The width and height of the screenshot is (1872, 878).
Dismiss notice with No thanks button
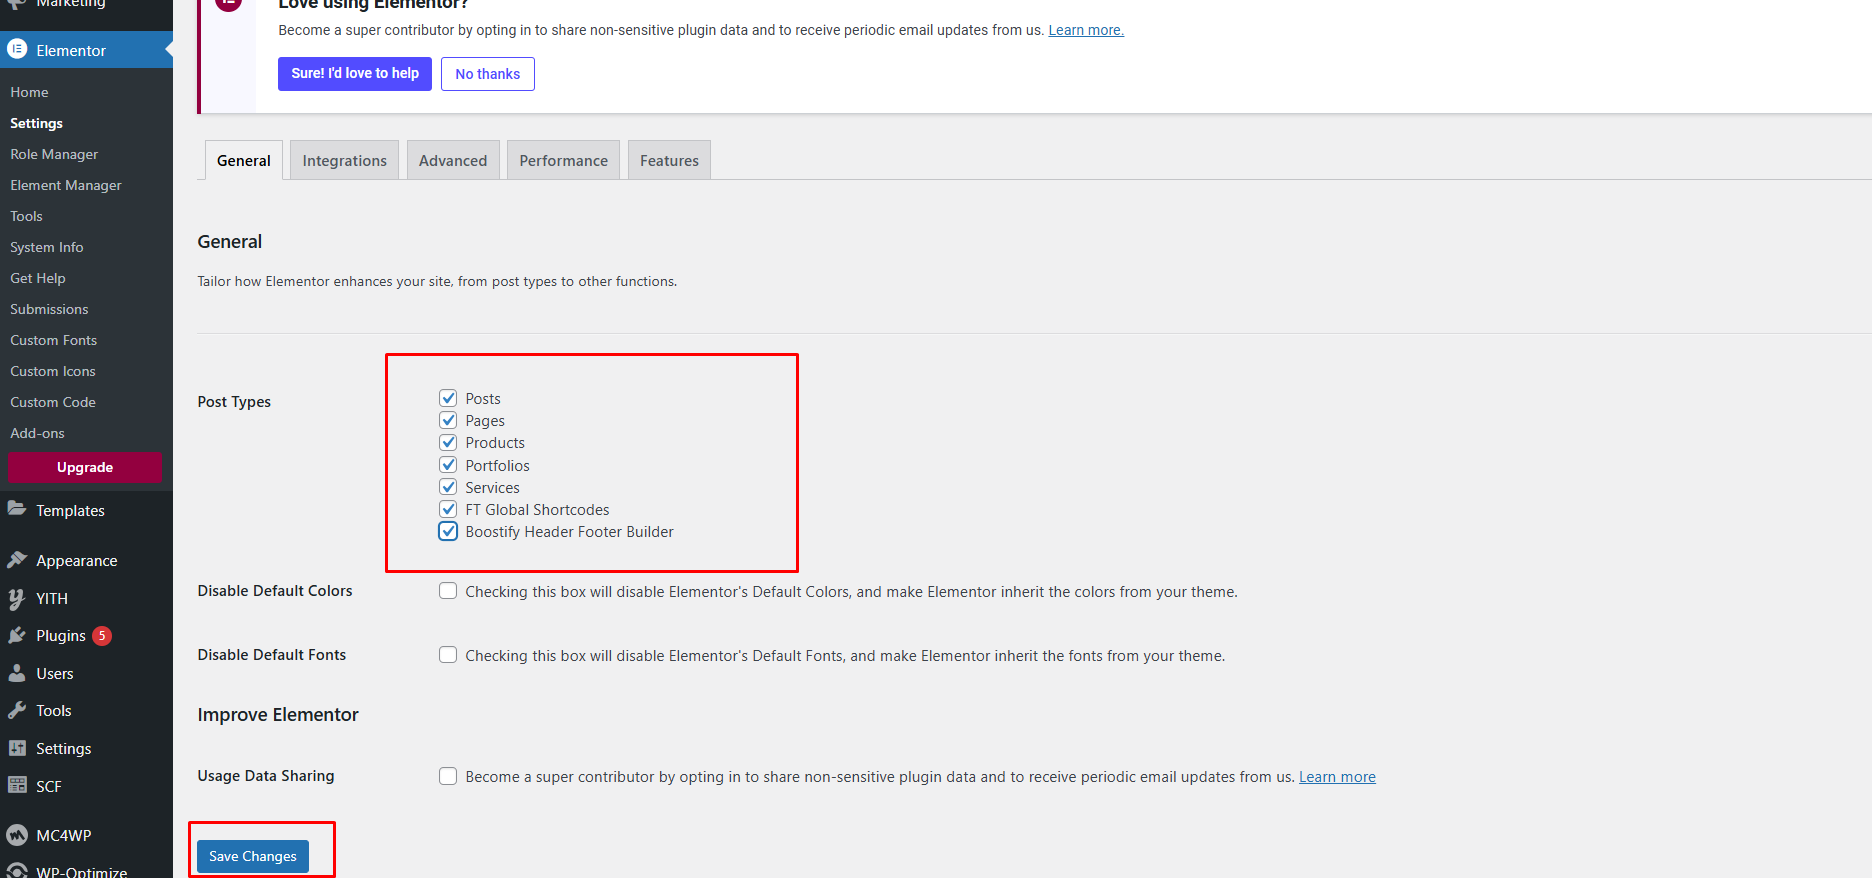click(x=488, y=74)
